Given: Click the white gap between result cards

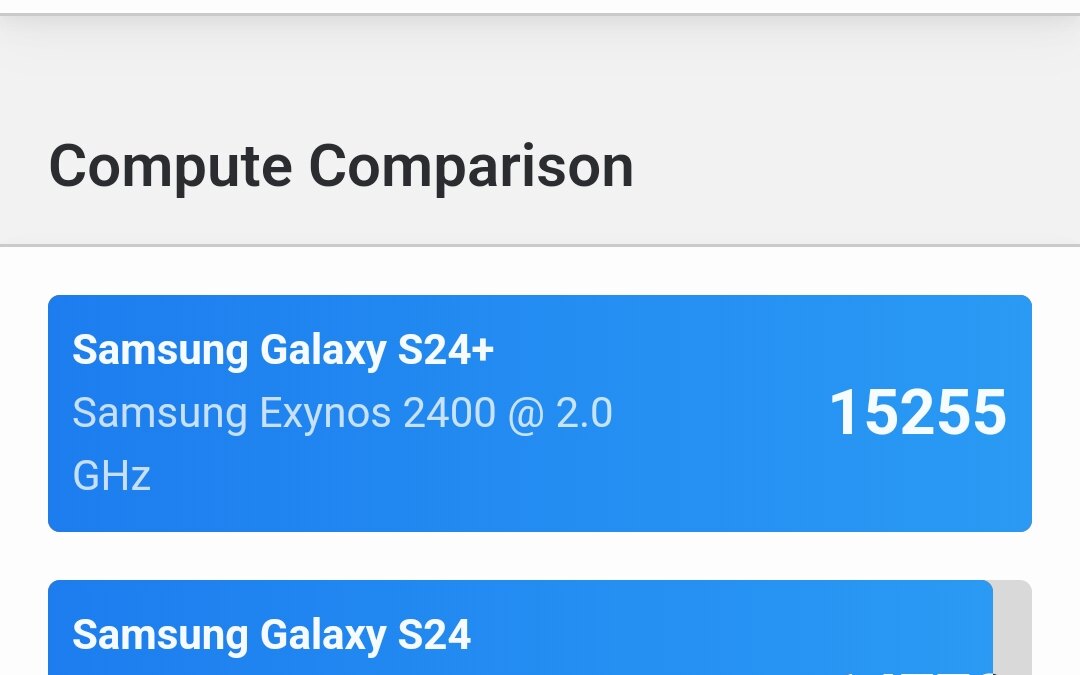Looking at the screenshot, I should [540, 555].
